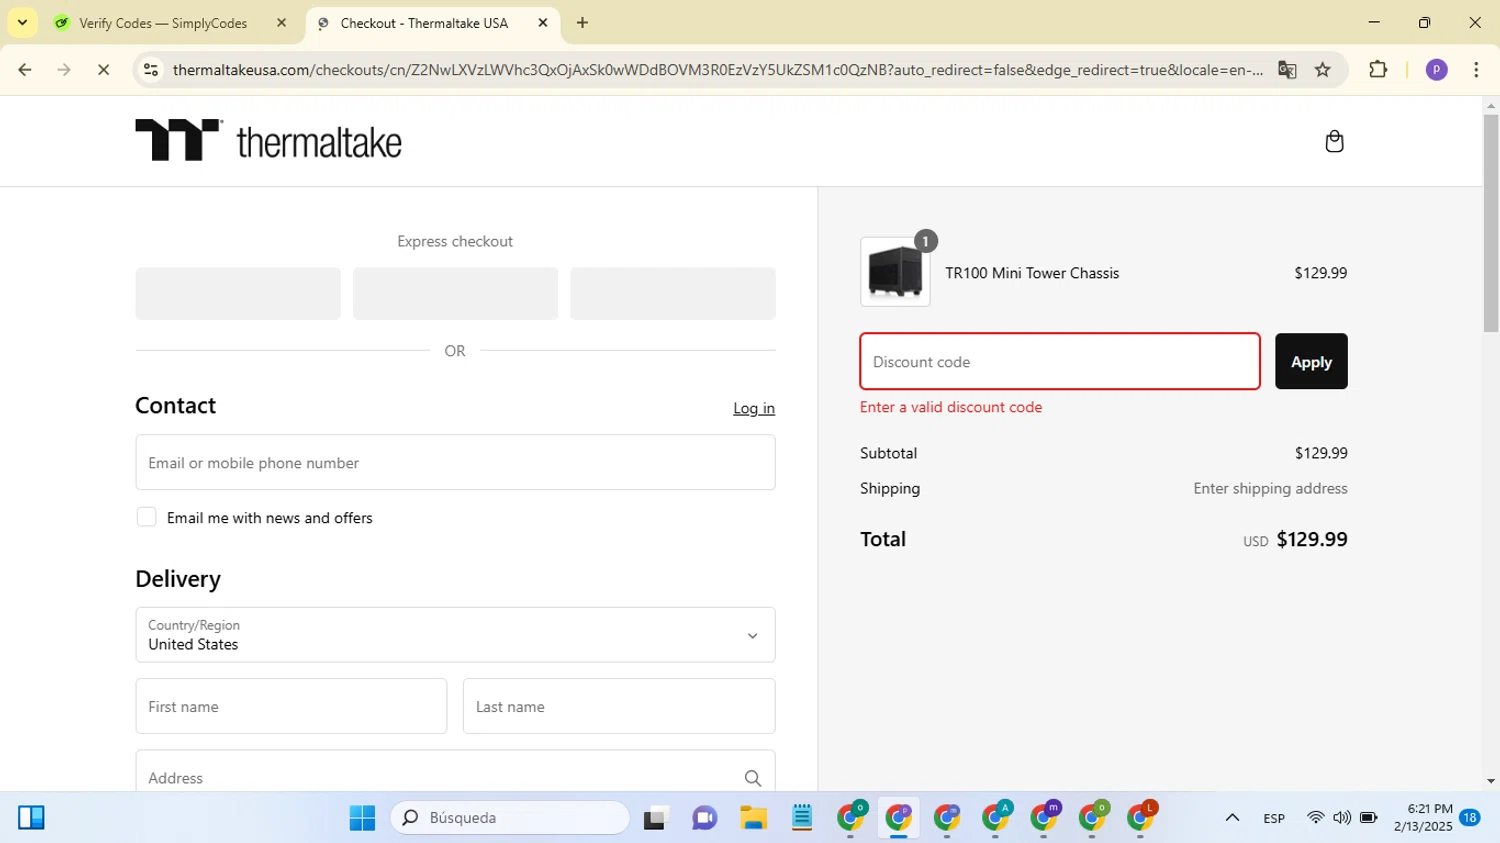Stop loading the page in Chrome
Image resolution: width=1500 pixels, height=843 pixels.
[x=103, y=70]
